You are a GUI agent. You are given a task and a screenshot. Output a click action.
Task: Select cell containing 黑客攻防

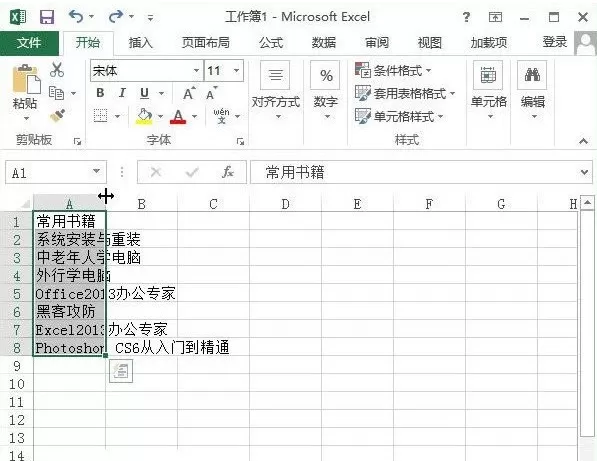tap(69, 311)
